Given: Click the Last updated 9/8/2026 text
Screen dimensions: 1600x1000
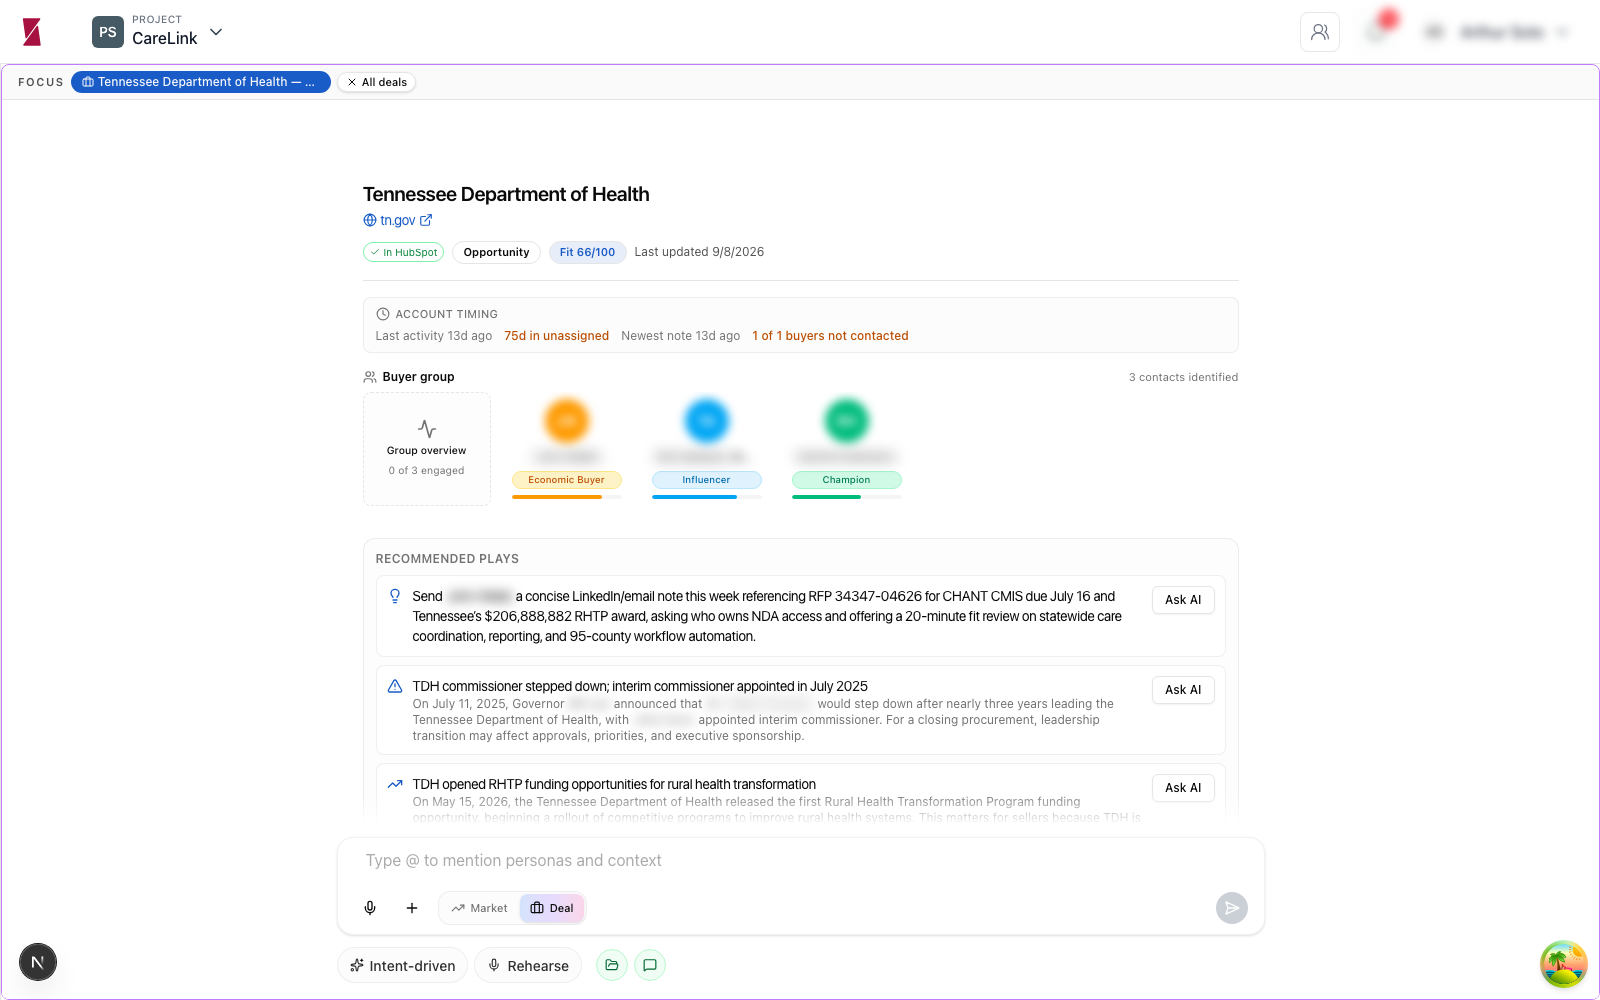Looking at the screenshot, I should [699, 252].
